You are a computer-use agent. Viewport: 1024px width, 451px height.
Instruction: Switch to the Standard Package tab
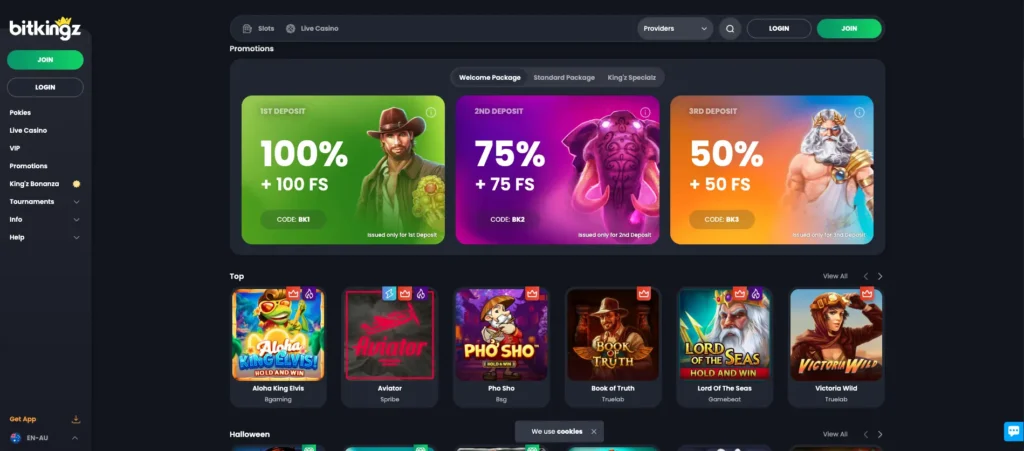(564, 78)
